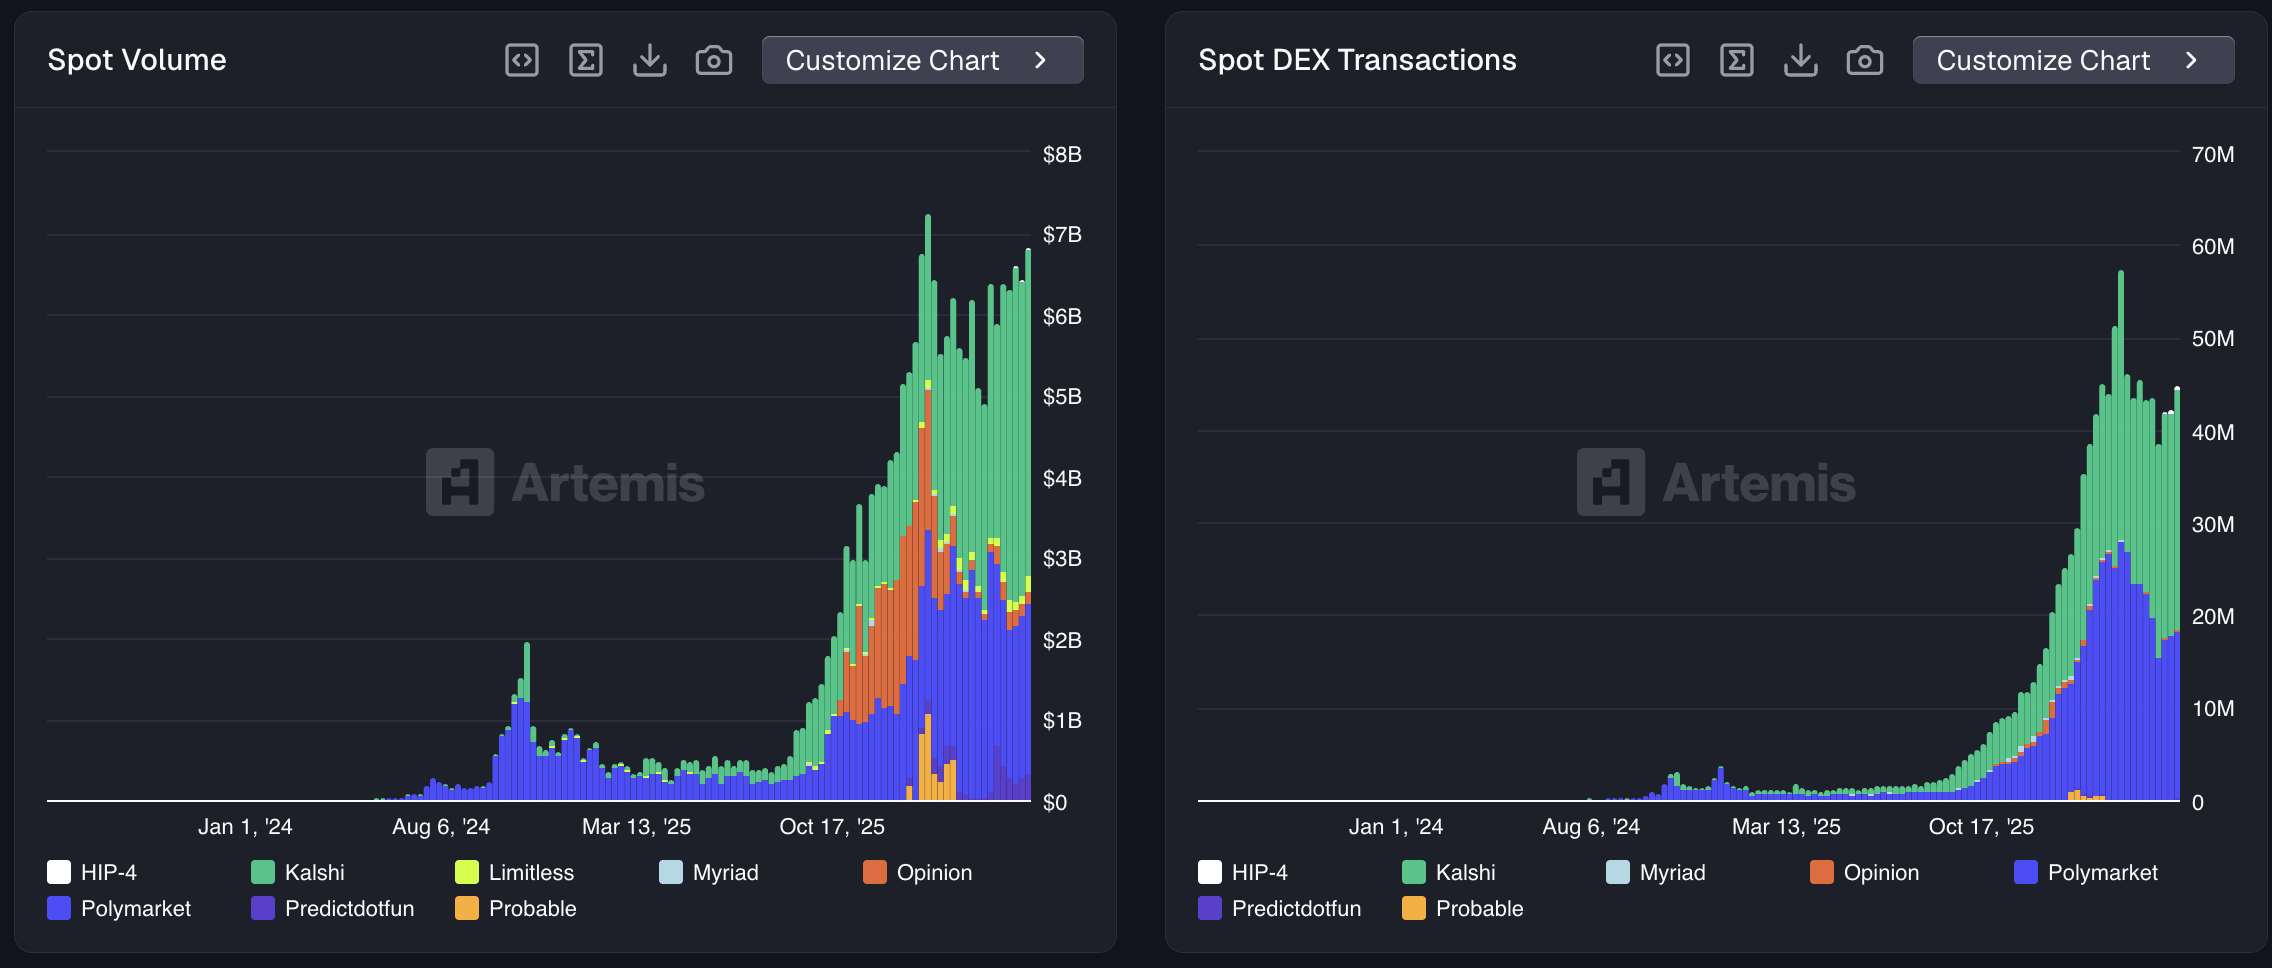
Task: Open embed code for Spot Volume chart
Action: pyautogui.click(x=522, y=60)
